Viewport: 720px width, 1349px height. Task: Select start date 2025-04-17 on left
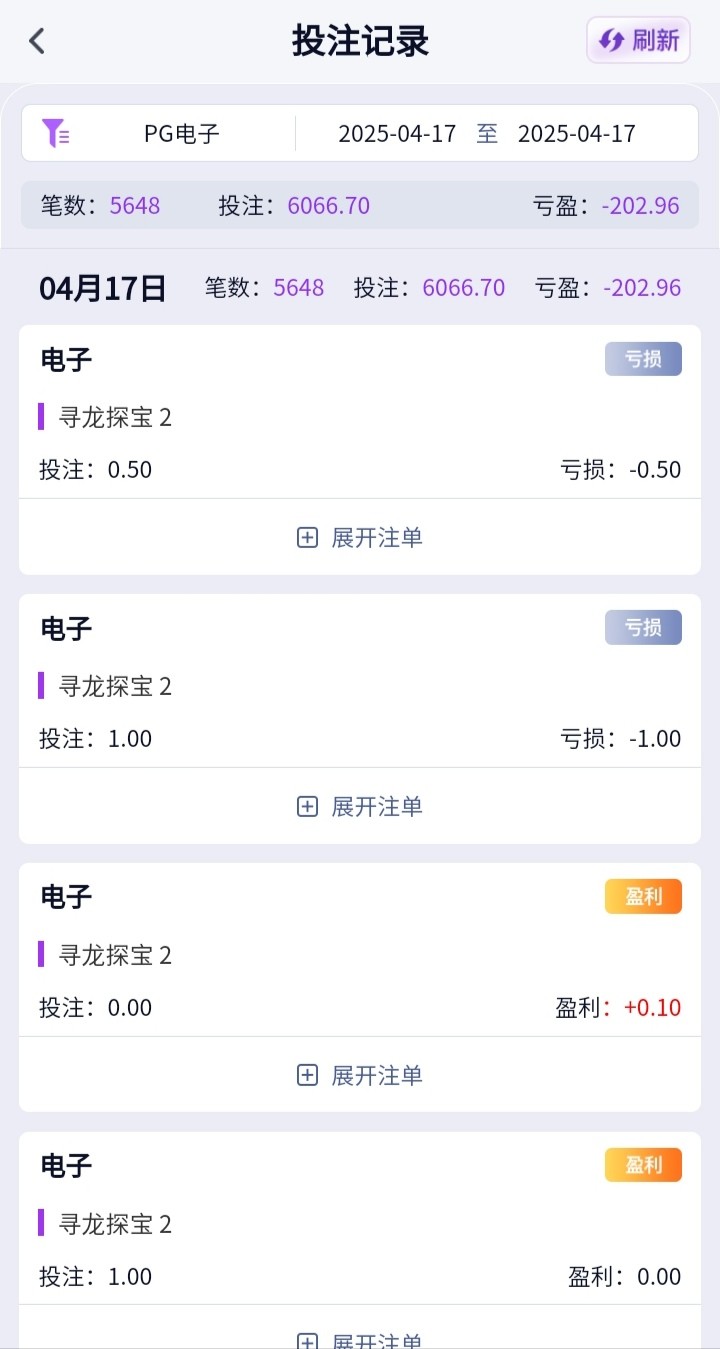(x=397, y=134)
